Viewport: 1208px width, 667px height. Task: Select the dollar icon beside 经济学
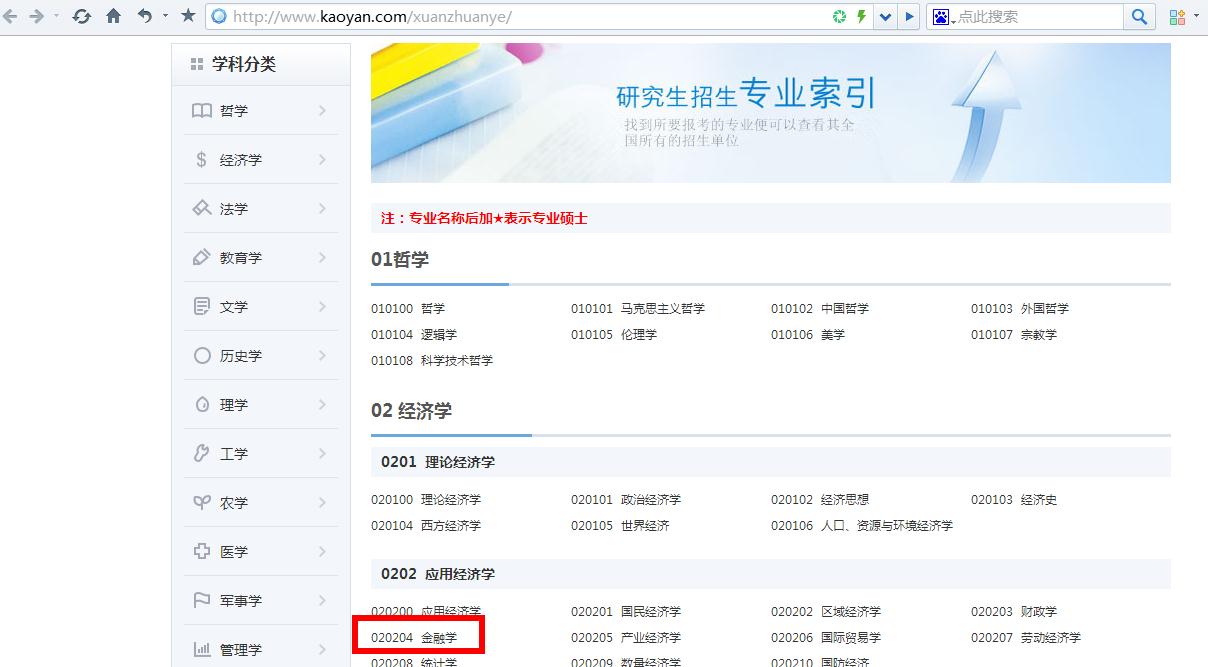click(x=202, y=159)
